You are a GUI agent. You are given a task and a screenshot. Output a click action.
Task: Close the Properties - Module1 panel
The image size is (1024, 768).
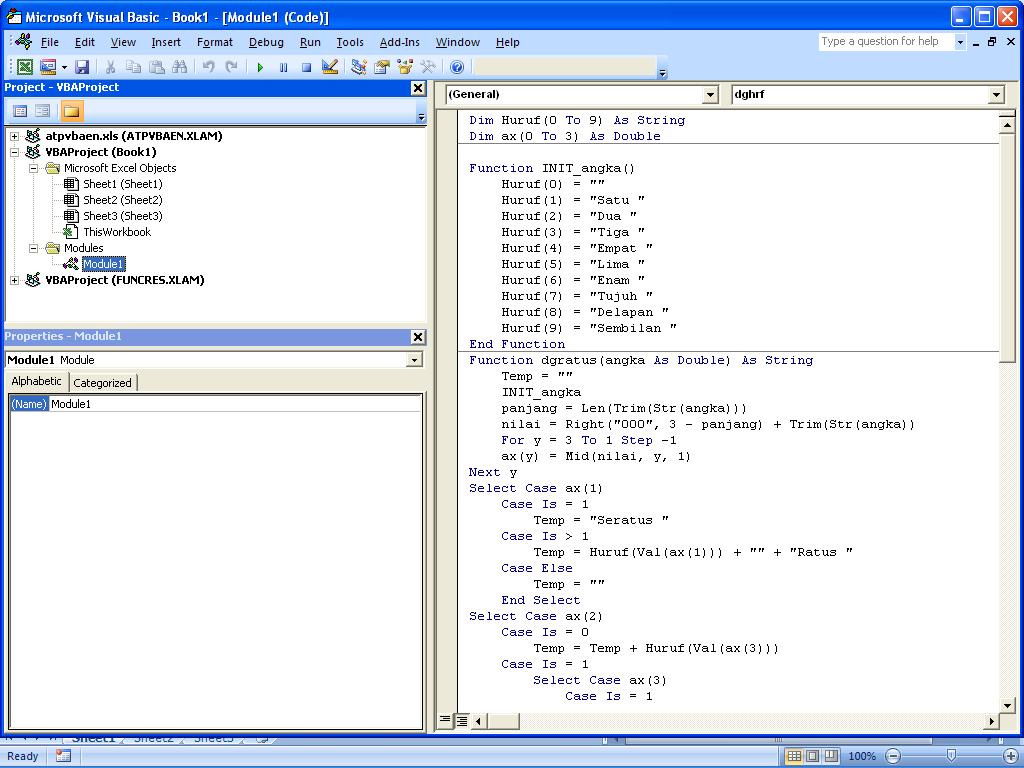[419, 337]
